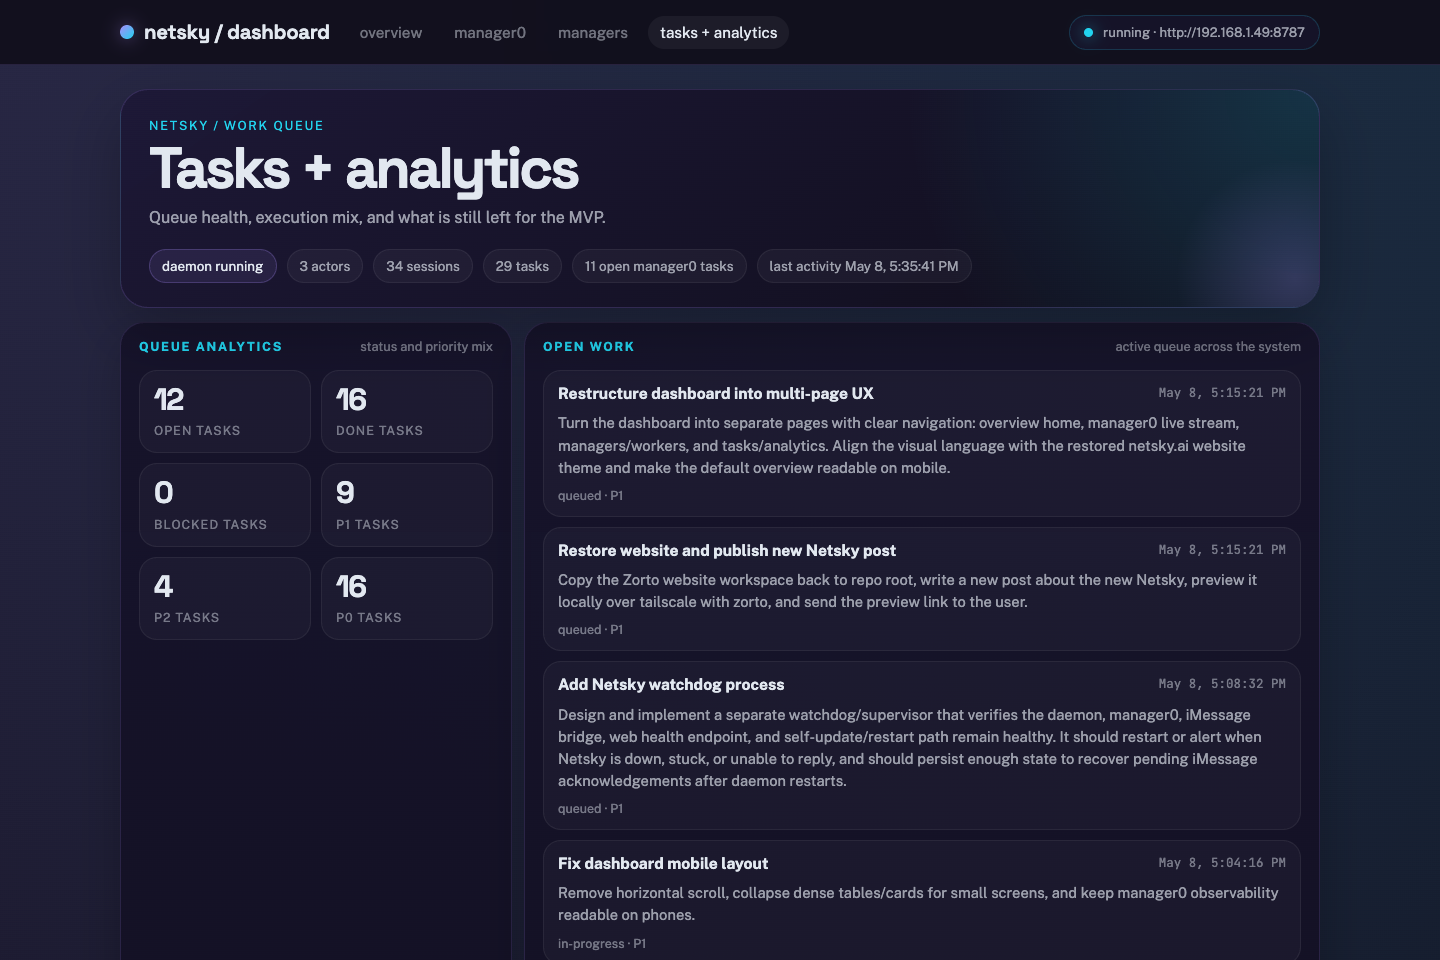Viewport: 1440px width, 960px height.
Task: Click the timestamp on the Restore website task
Action: (x=1222, y=550)
